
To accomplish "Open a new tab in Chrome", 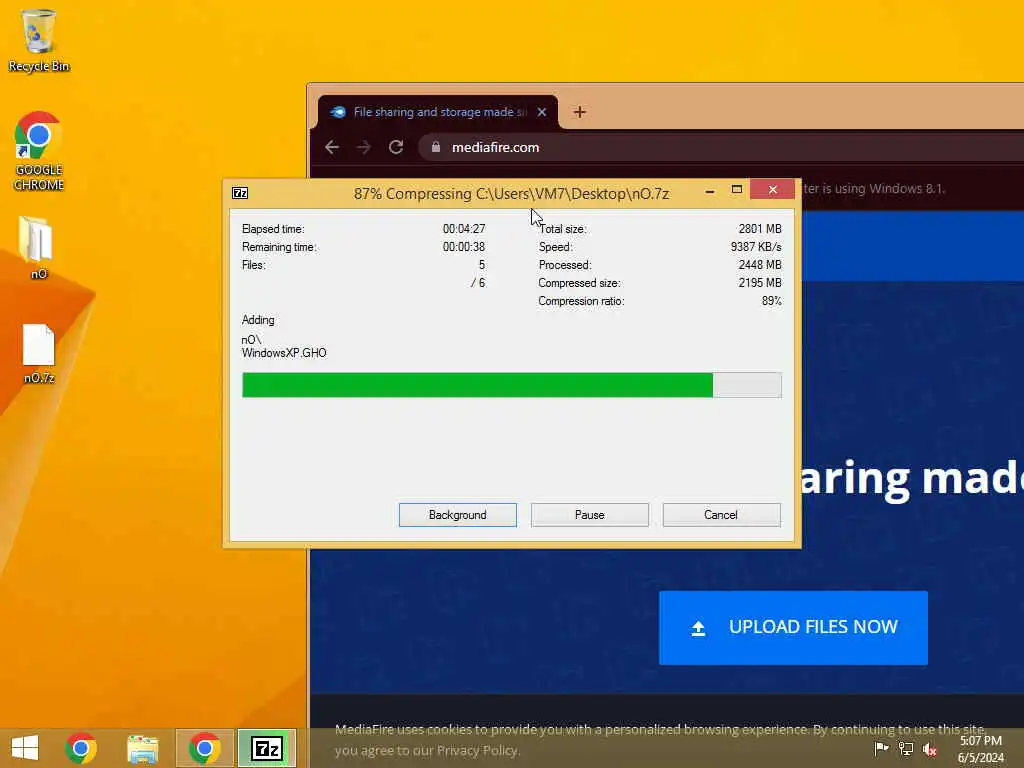I will point(579,112).
